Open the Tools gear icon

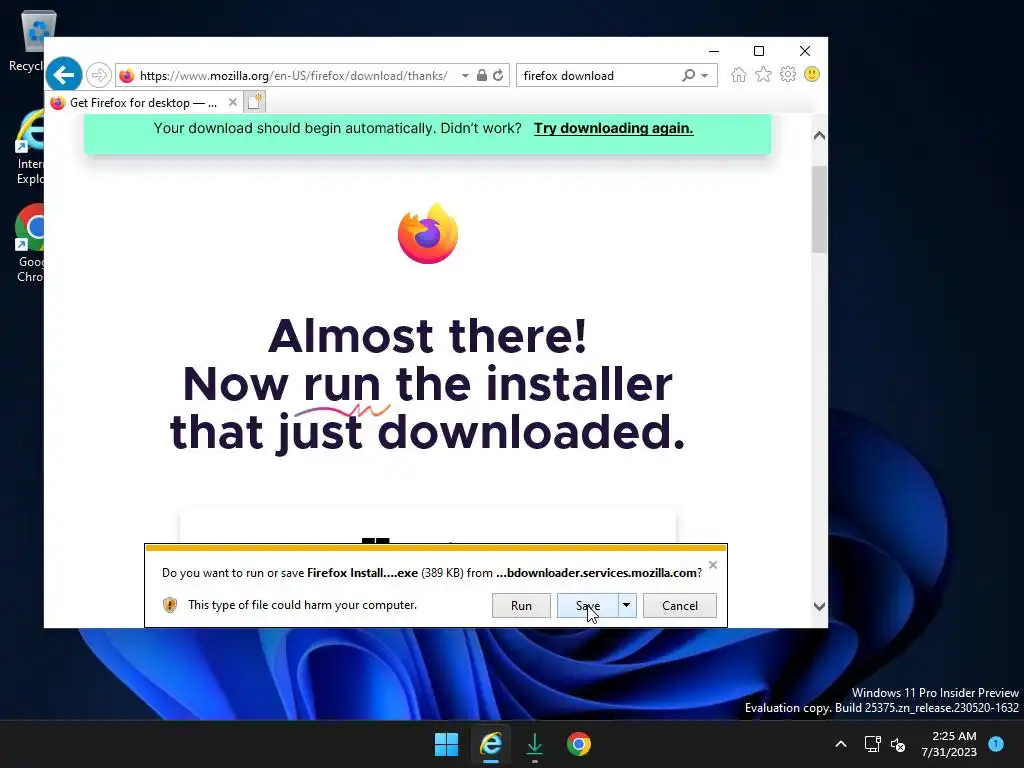pyautogui.click(x=788, y=74)
